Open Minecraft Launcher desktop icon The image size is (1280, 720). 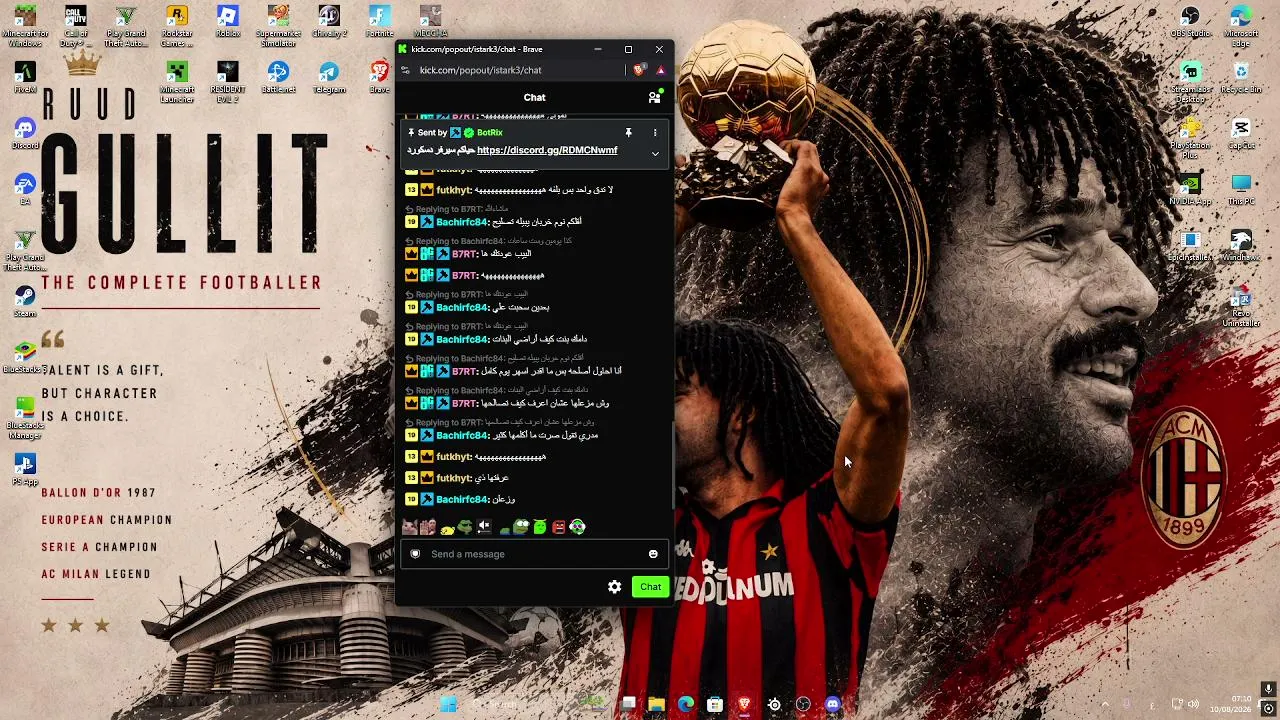(177, 83)
